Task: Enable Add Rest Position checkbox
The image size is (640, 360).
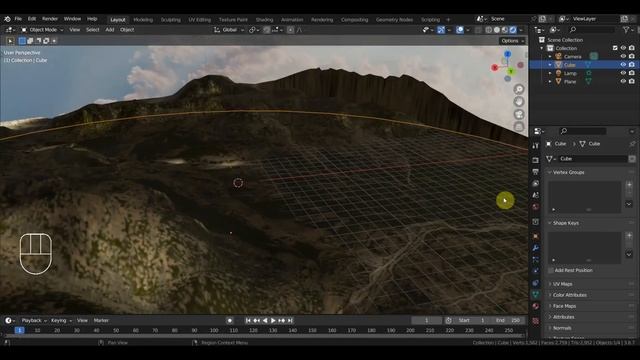Action: 551,270
